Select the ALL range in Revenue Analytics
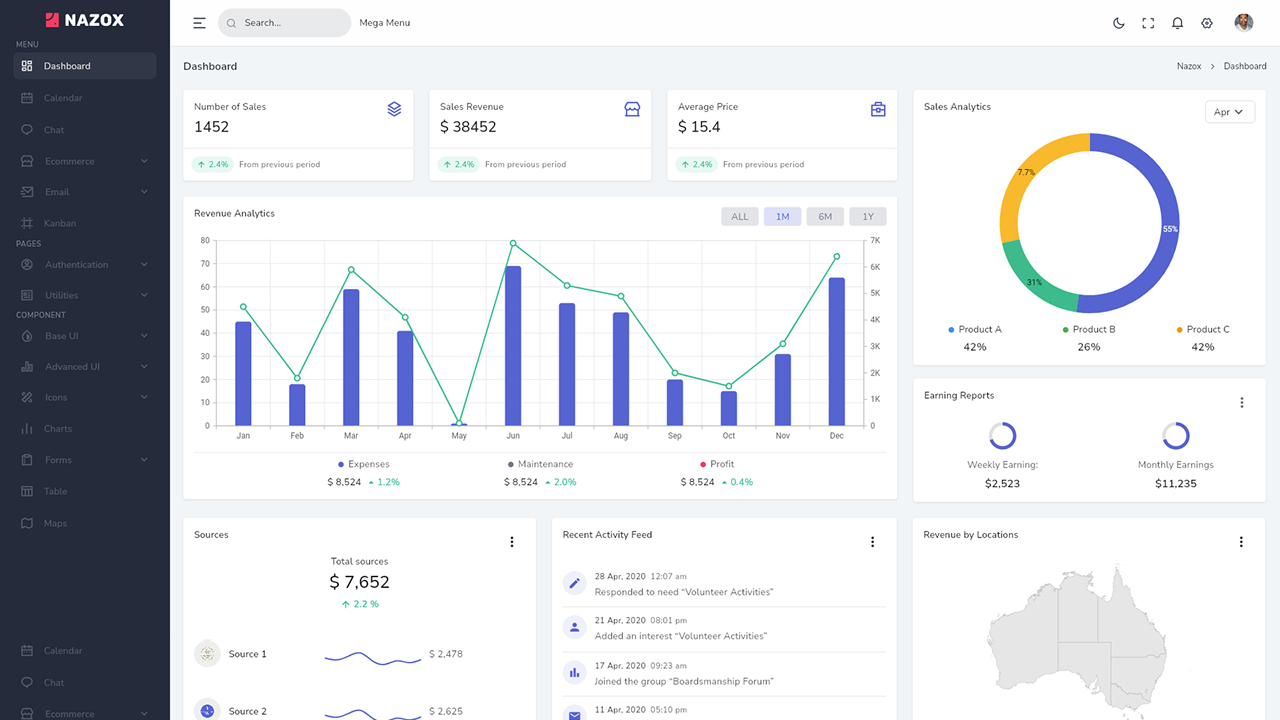 (739, 215)
